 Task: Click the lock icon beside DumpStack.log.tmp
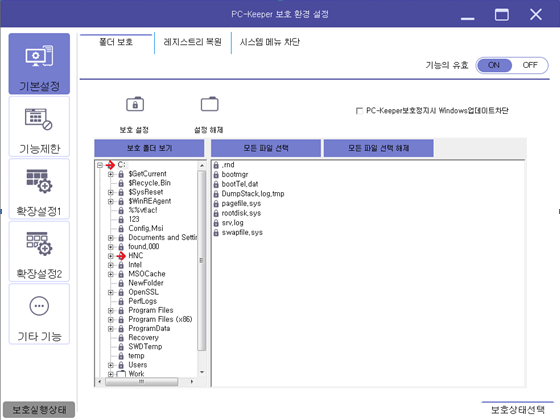tap(216, 194)
